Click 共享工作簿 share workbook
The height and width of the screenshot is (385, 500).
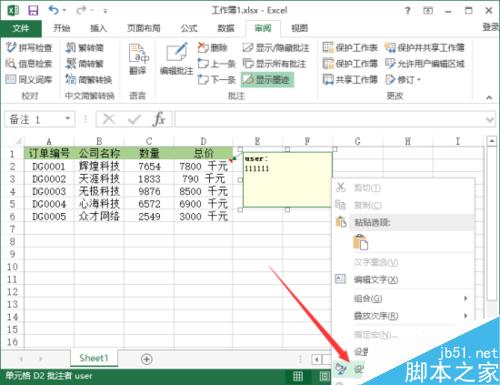click(350, 79)
